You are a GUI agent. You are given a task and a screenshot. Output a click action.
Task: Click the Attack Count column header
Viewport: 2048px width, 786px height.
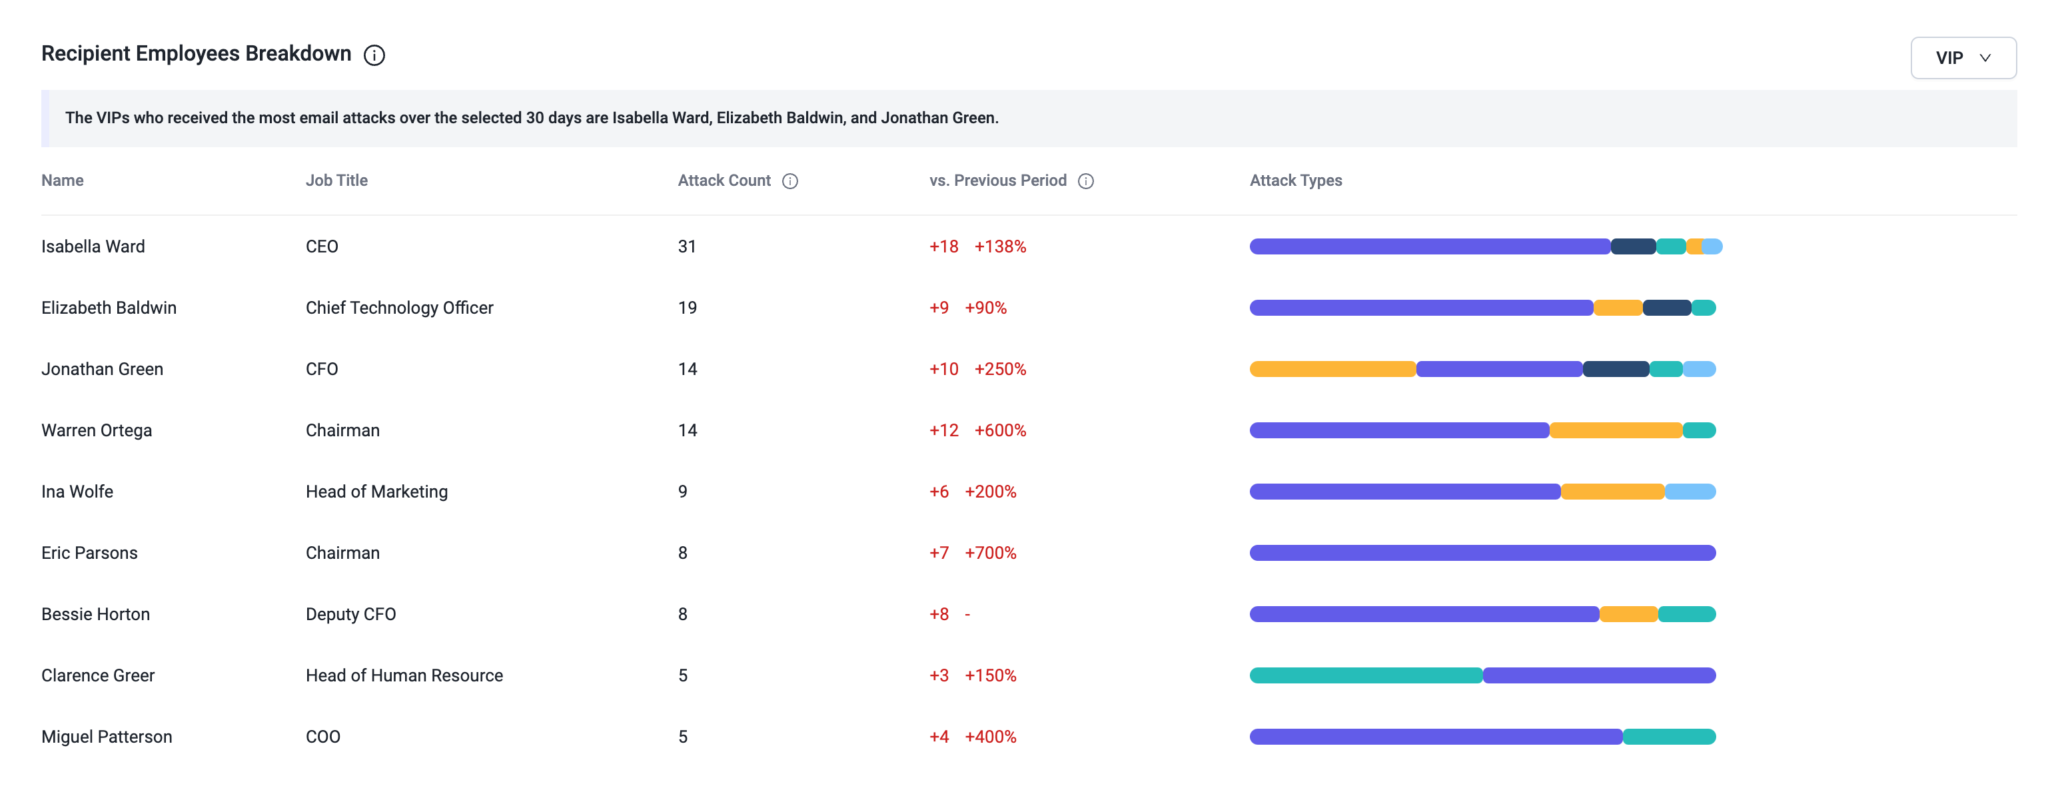point(724,180)
